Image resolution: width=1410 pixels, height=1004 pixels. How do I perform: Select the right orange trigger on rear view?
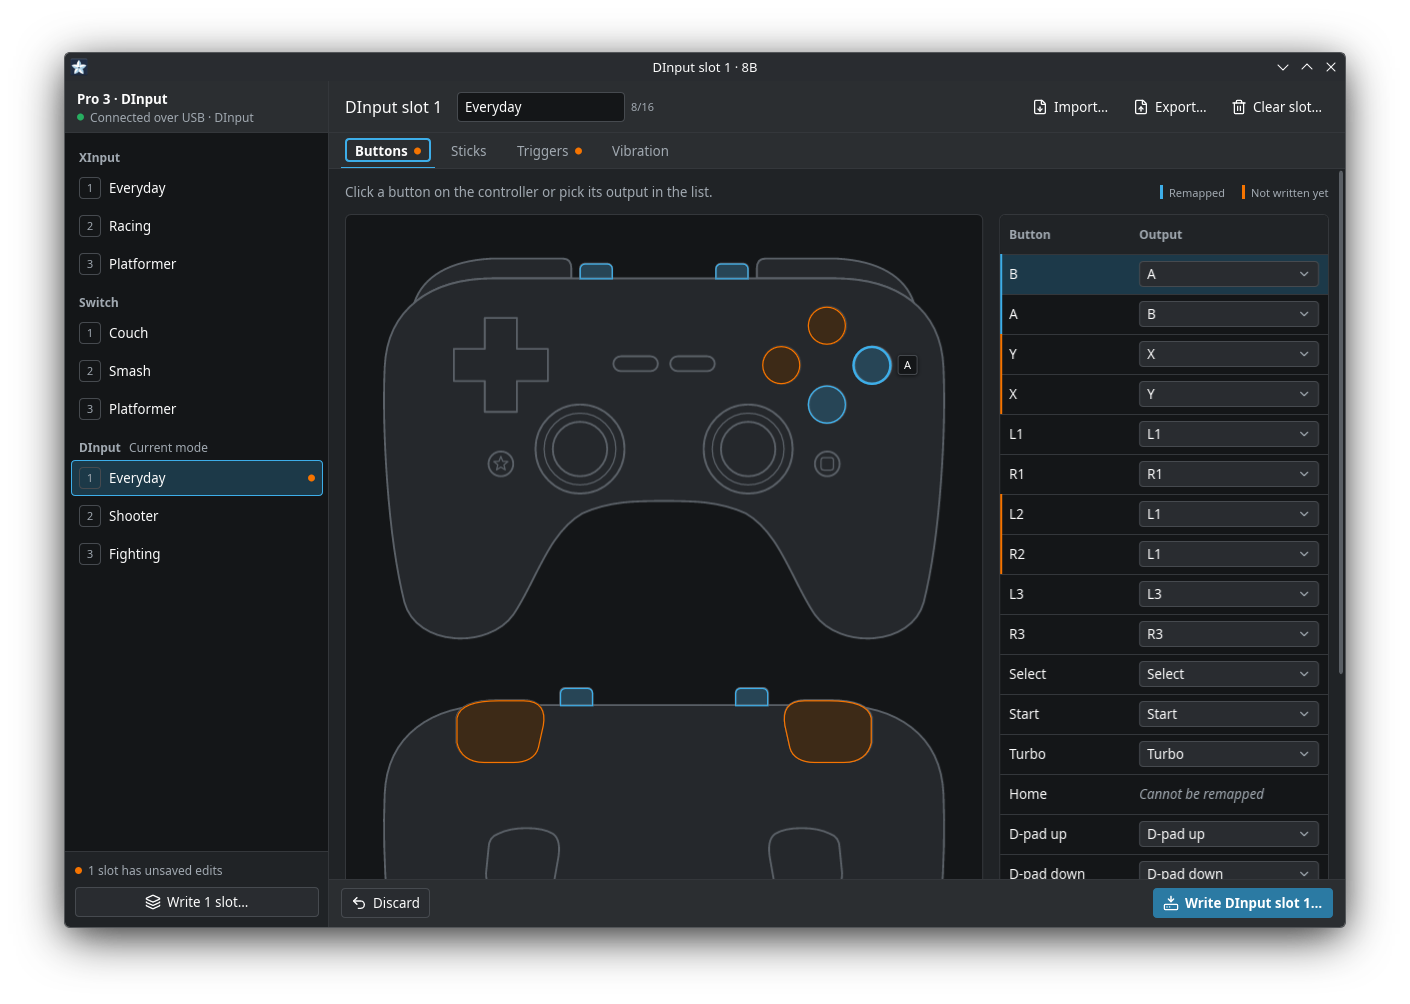tap(828, 731)
